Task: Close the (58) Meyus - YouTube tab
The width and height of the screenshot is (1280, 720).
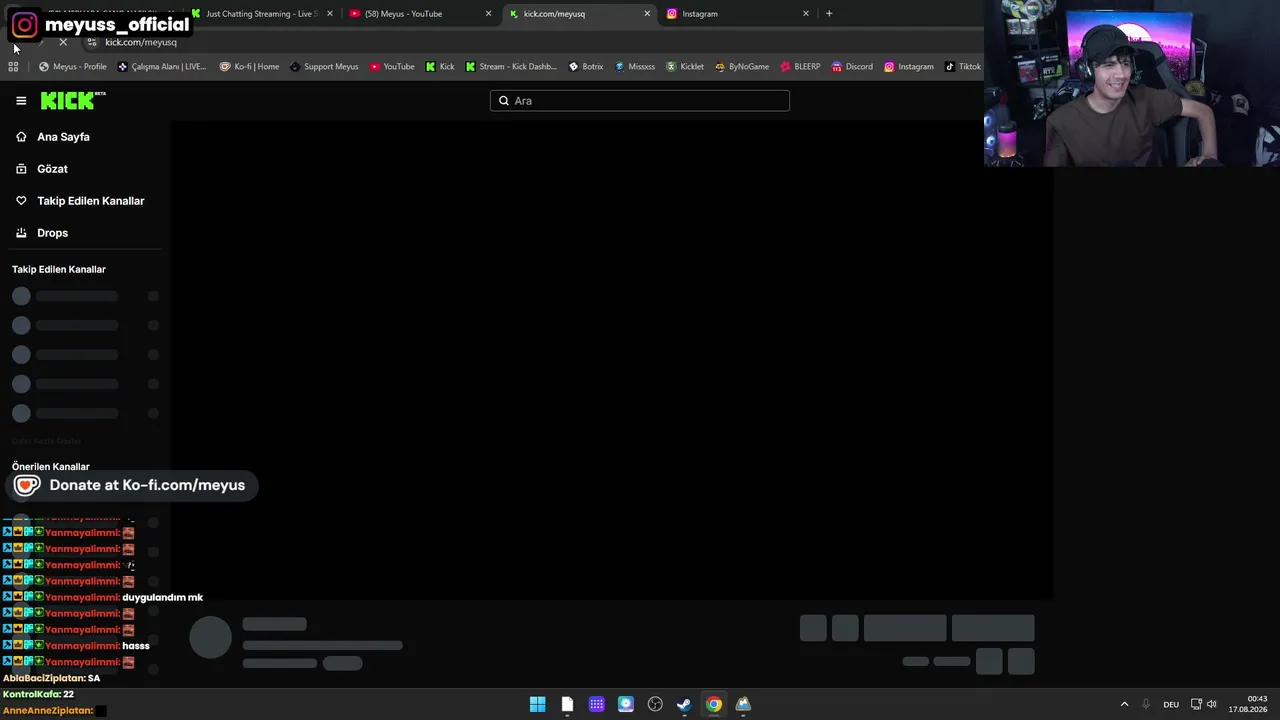Action: click(488, 14)
